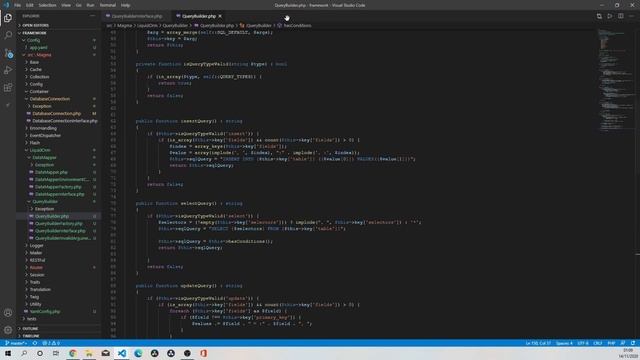Viewport: 640px width, 360px height.
Task: Open the Extensions view
Action: (8, 88)
